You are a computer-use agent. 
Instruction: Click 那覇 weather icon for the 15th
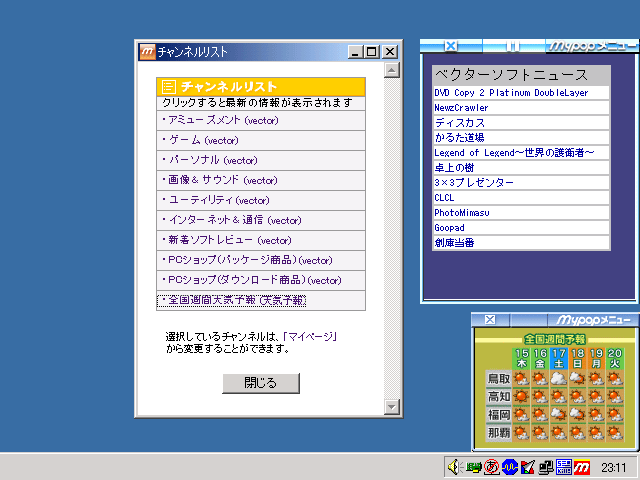(521, 433)
